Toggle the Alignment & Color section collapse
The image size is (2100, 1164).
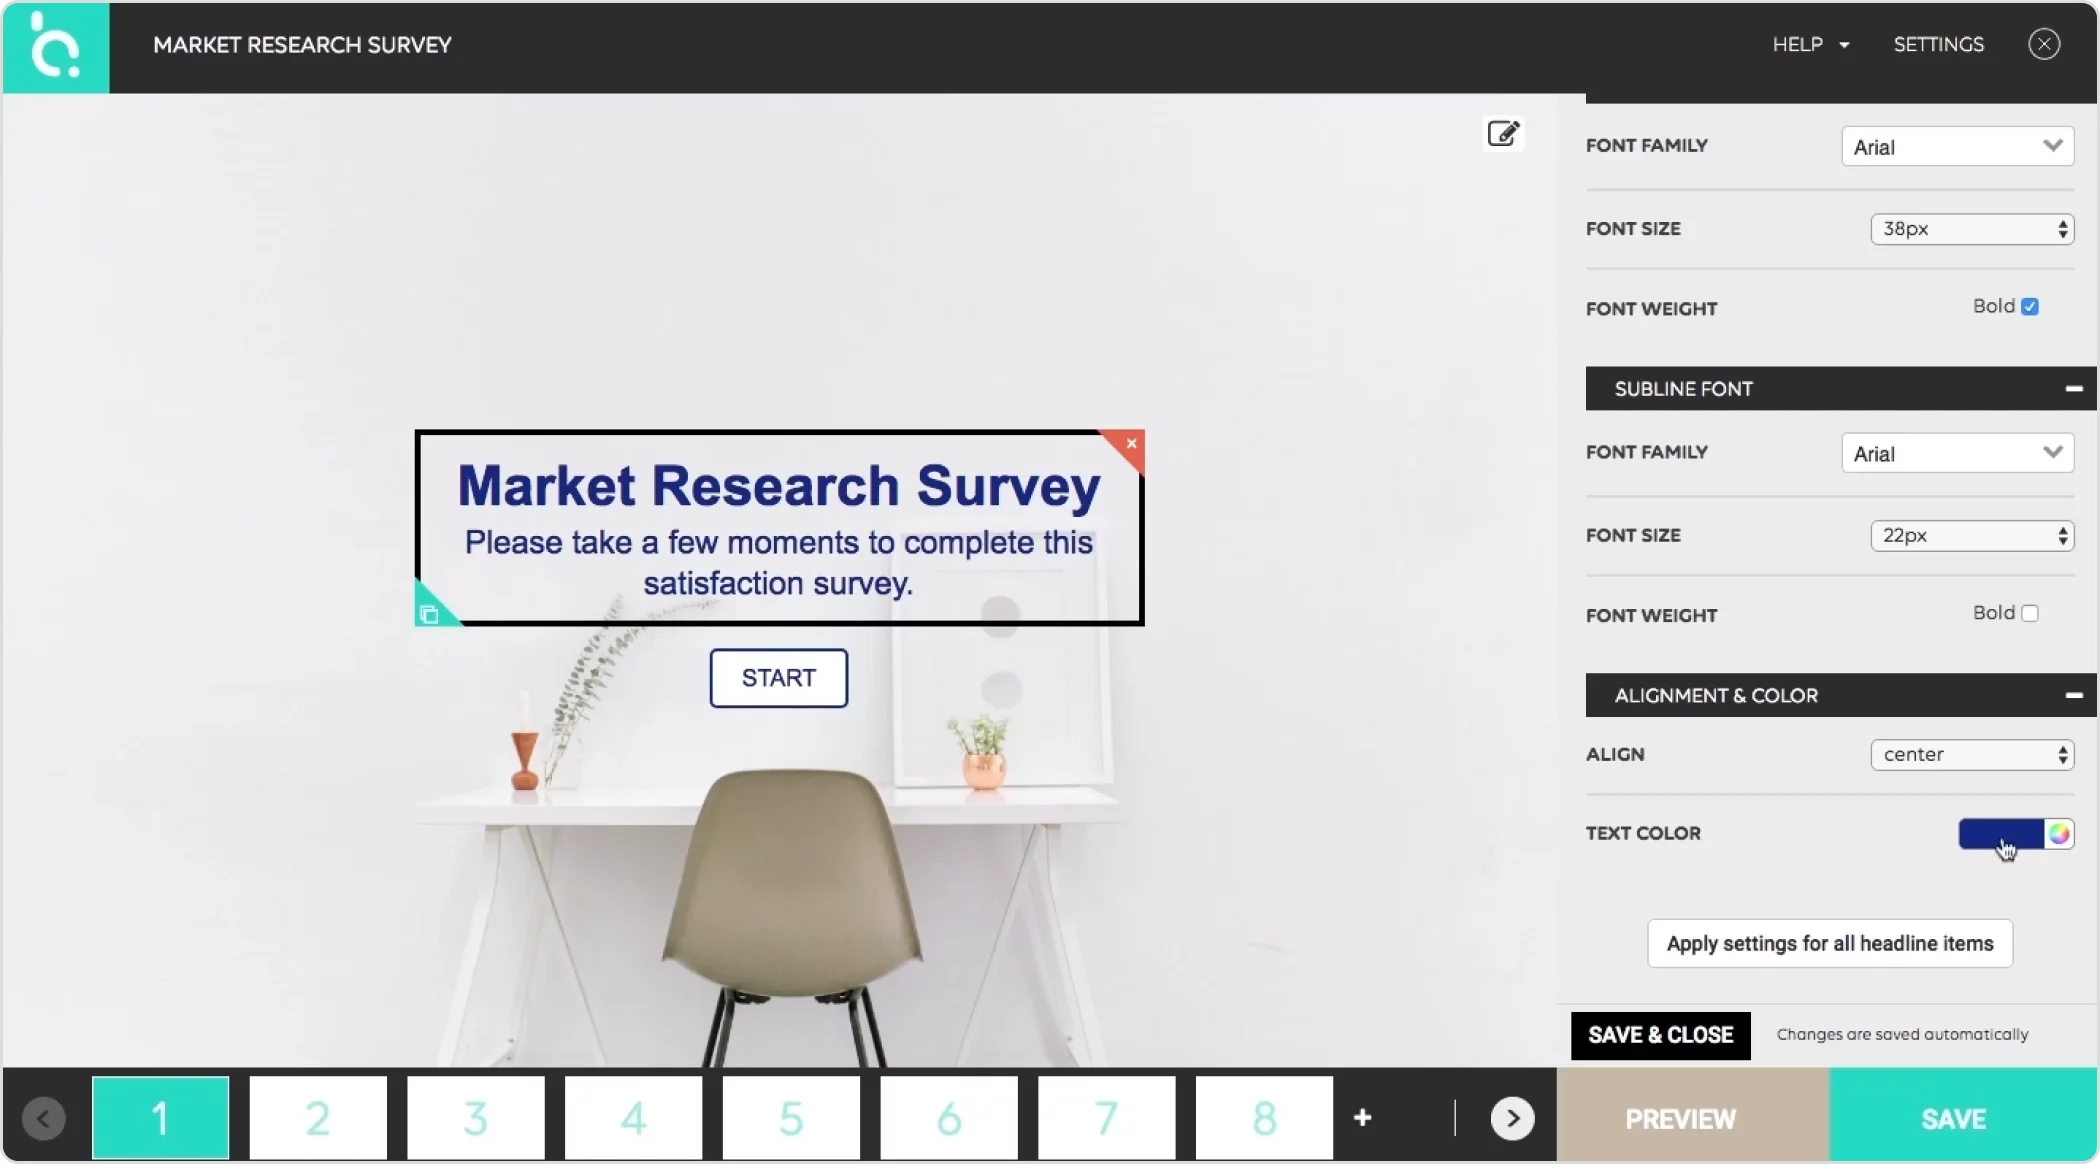(x=2074, y=694)
